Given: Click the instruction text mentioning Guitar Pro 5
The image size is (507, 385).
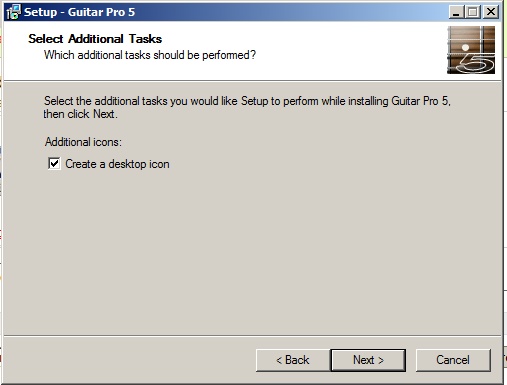Looking at the screenshot, I should (247, 107).
